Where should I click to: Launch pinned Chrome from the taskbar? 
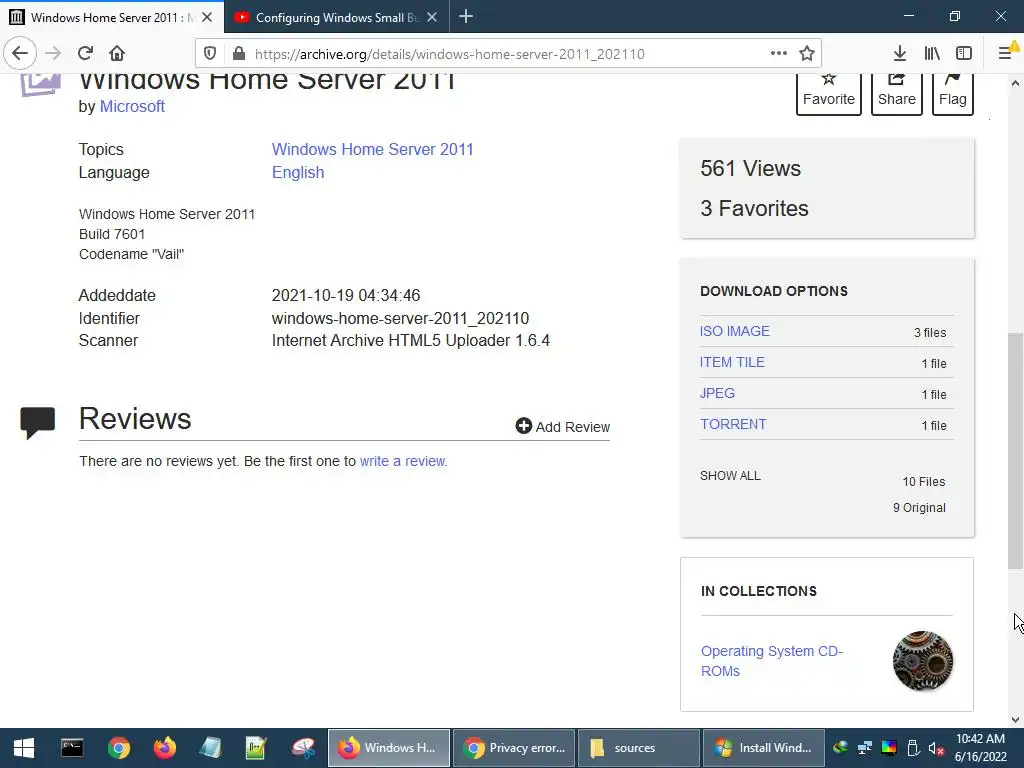[119, 748]
